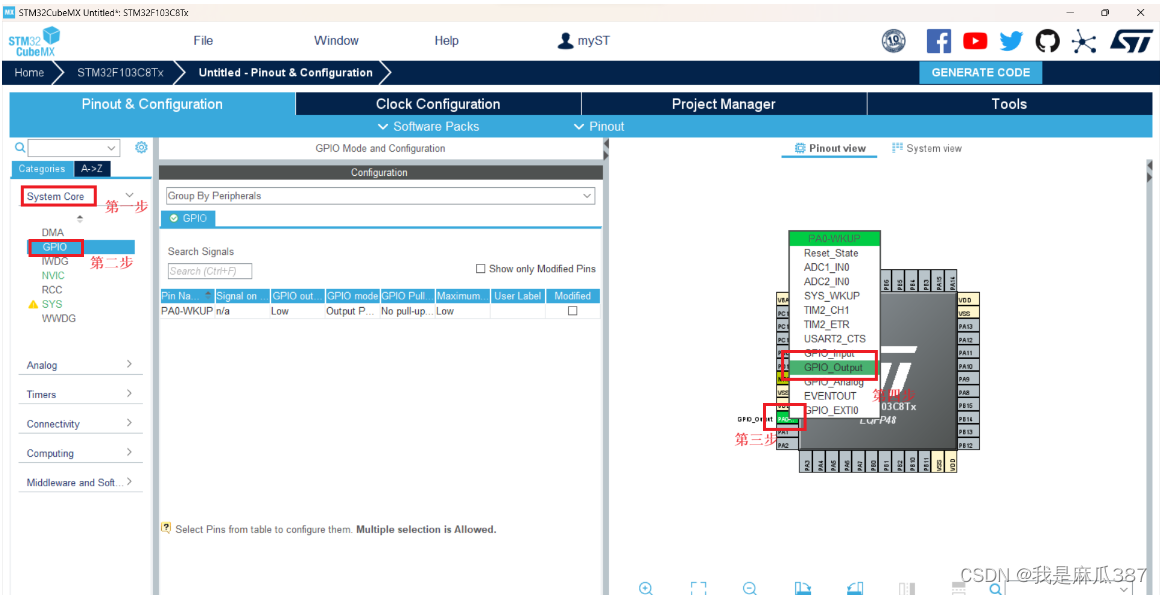Choose ADC1_IN0 in pin context menu
The height and width of the screenshot is (595, 1162).
[x=826, y=267]
